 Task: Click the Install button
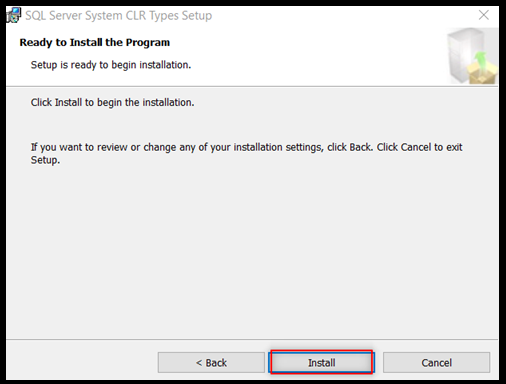(x=321, y=362)
